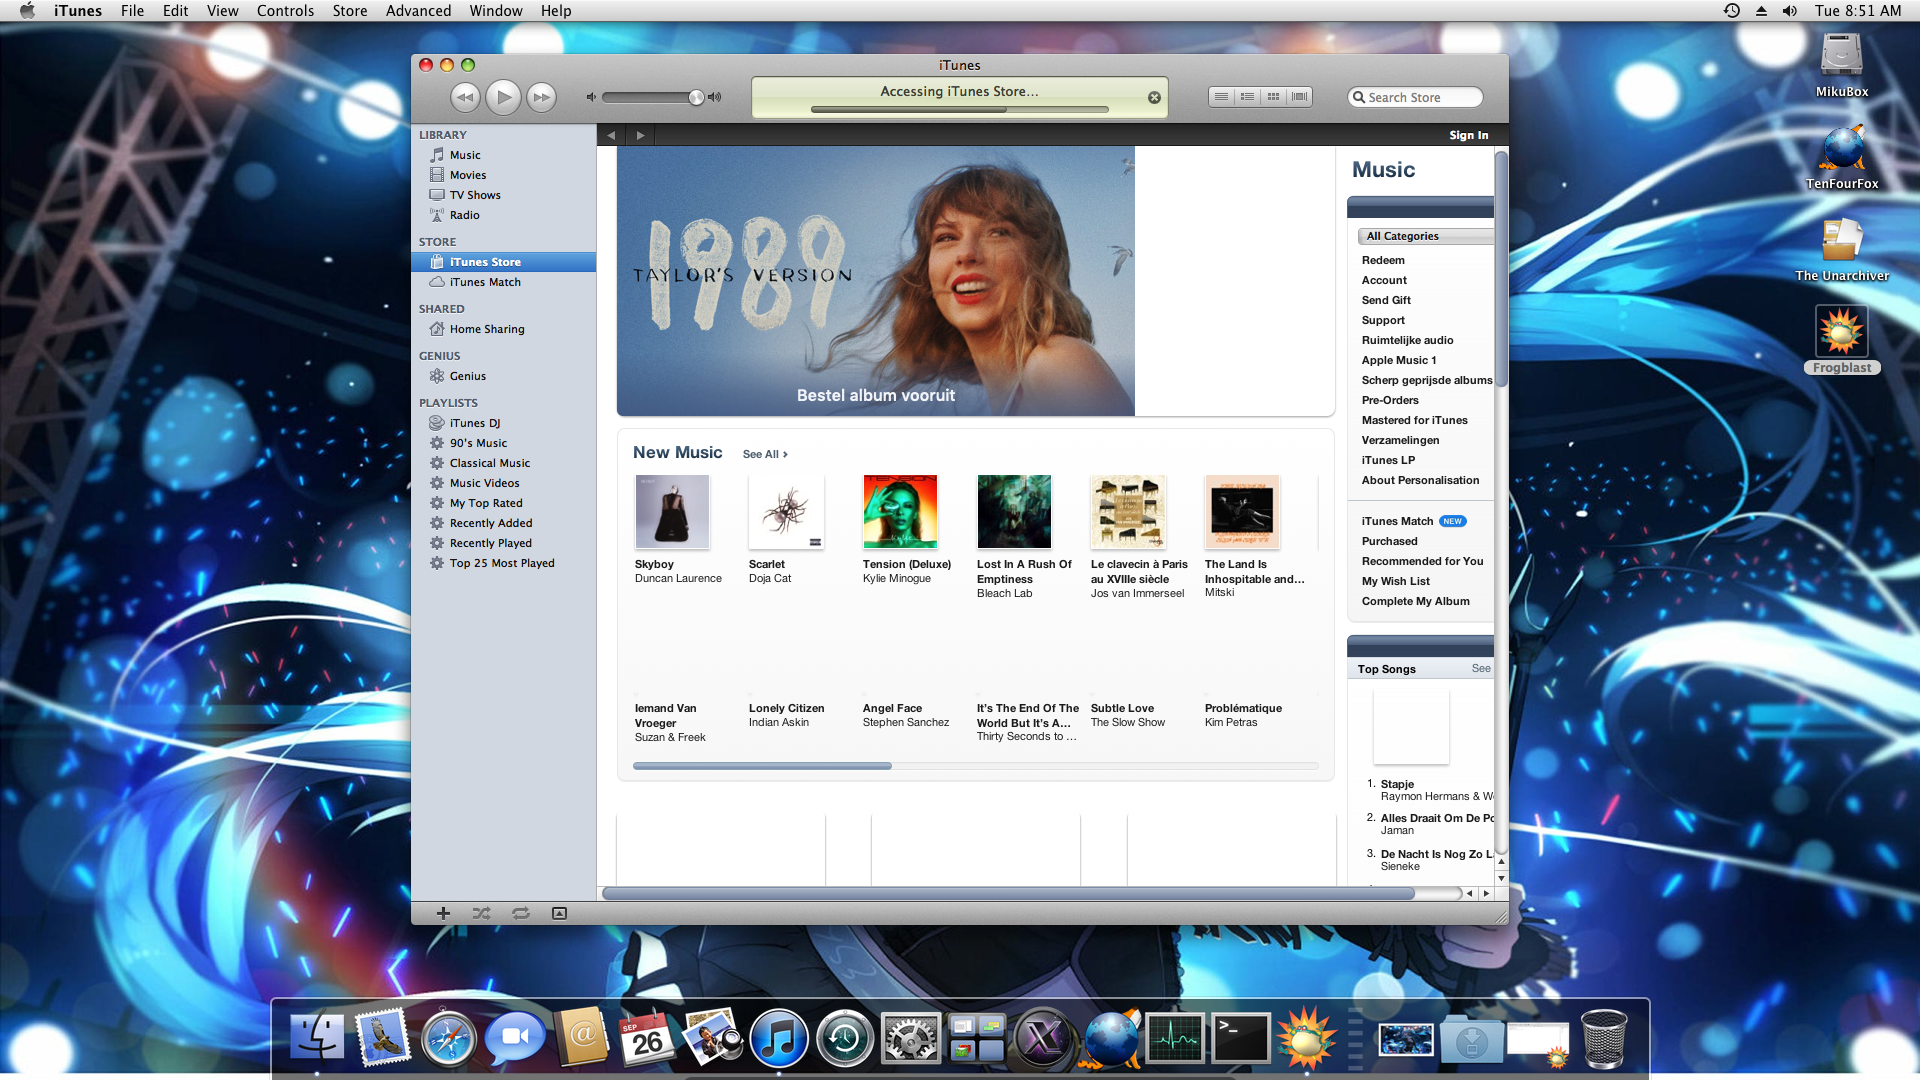Click the volume slider knob
1920x1080 pixels.
(696, 97)
